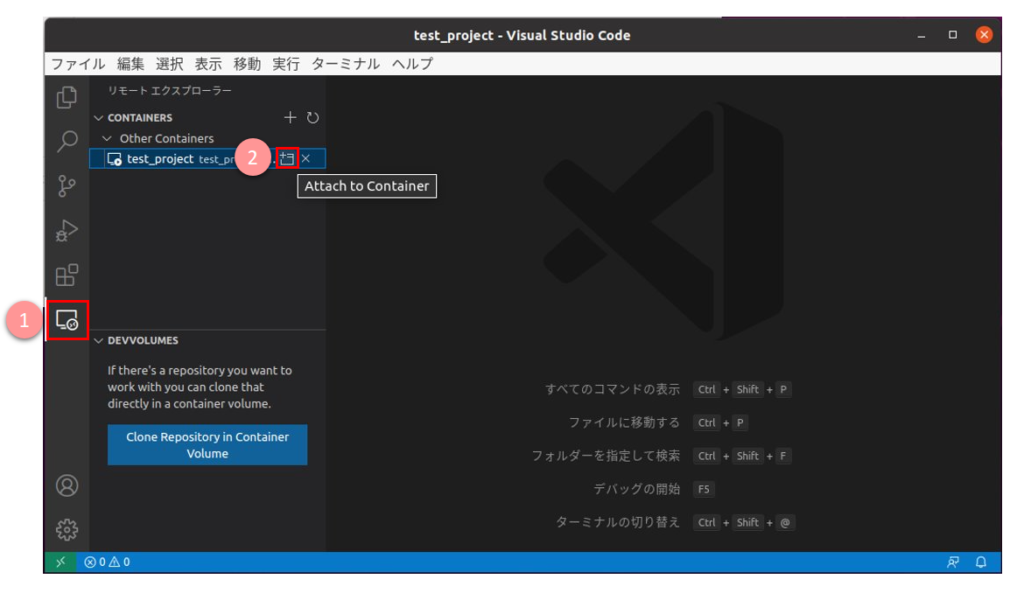The width and height of the screenshot is (1024, 593).
Task: Collapse the Other Containers group
Action: [x=107, y=138]
